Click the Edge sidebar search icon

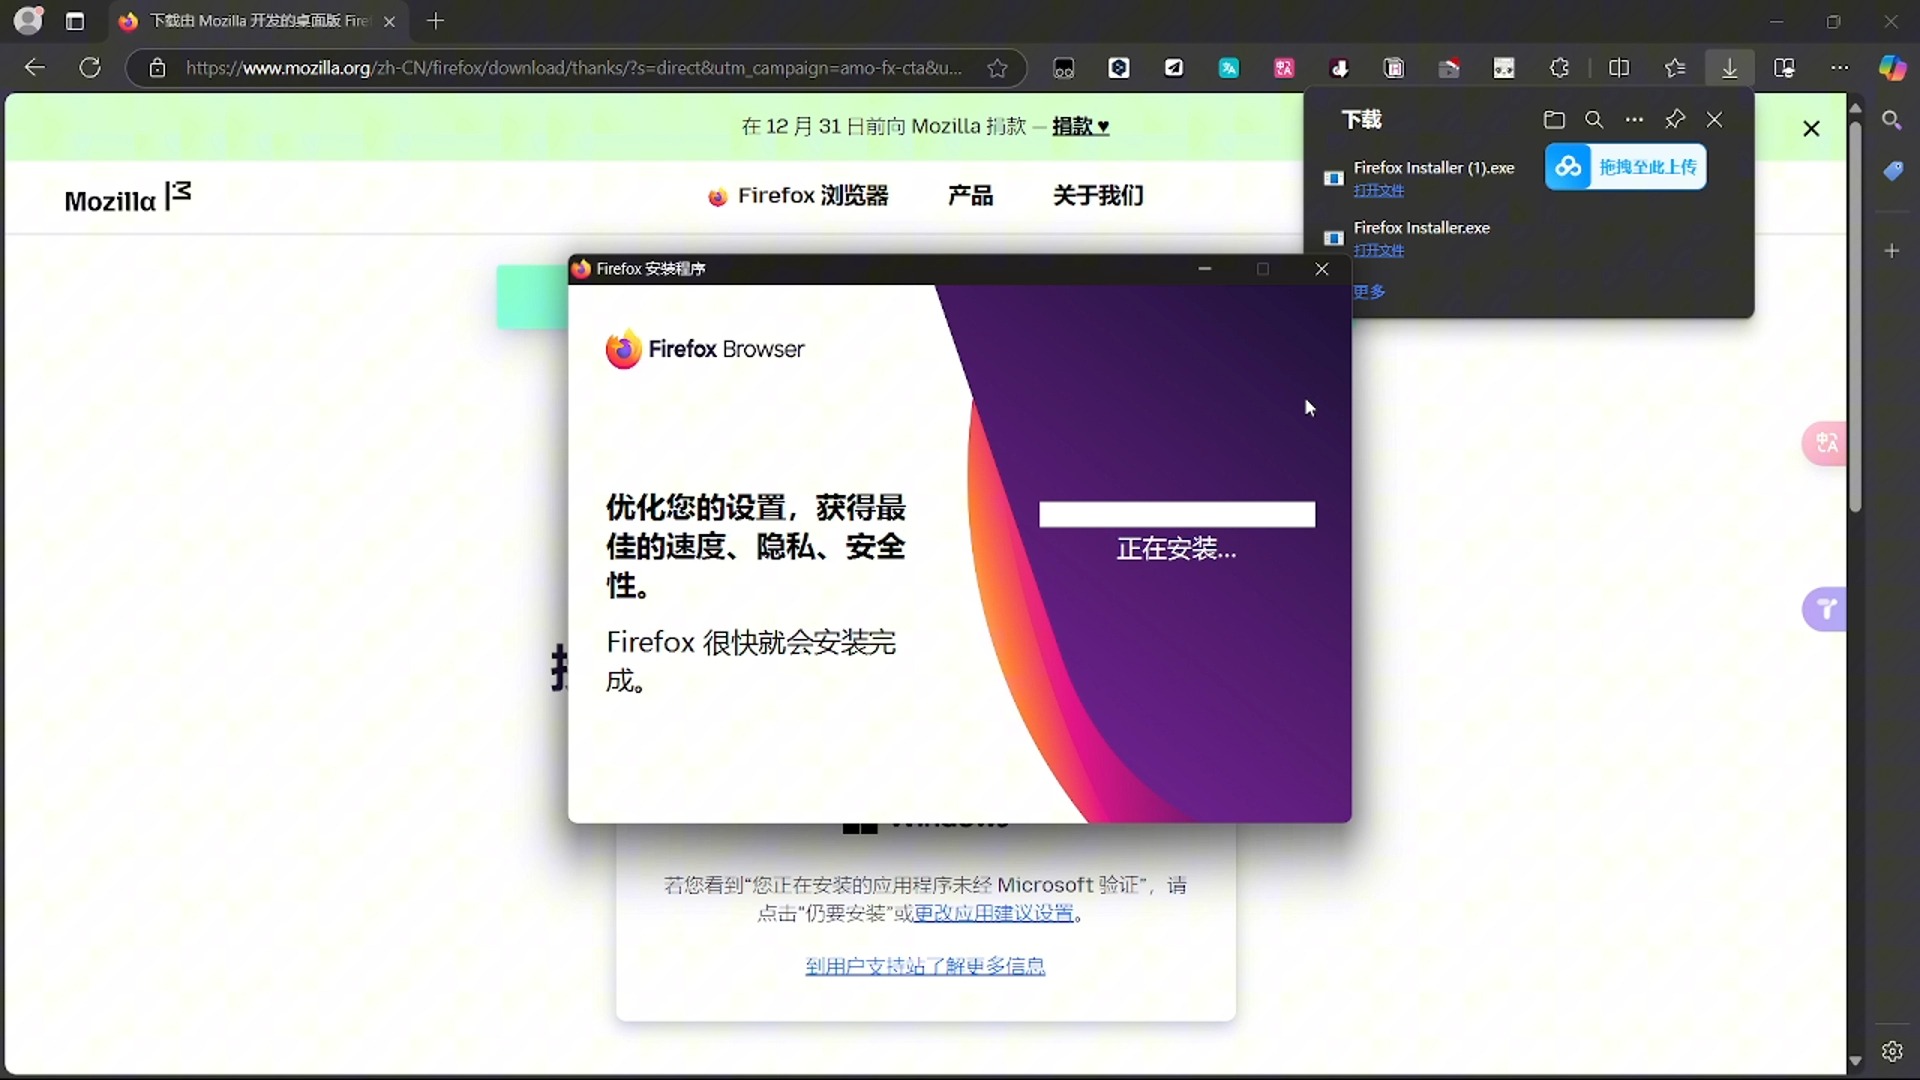click(1892, 120)
